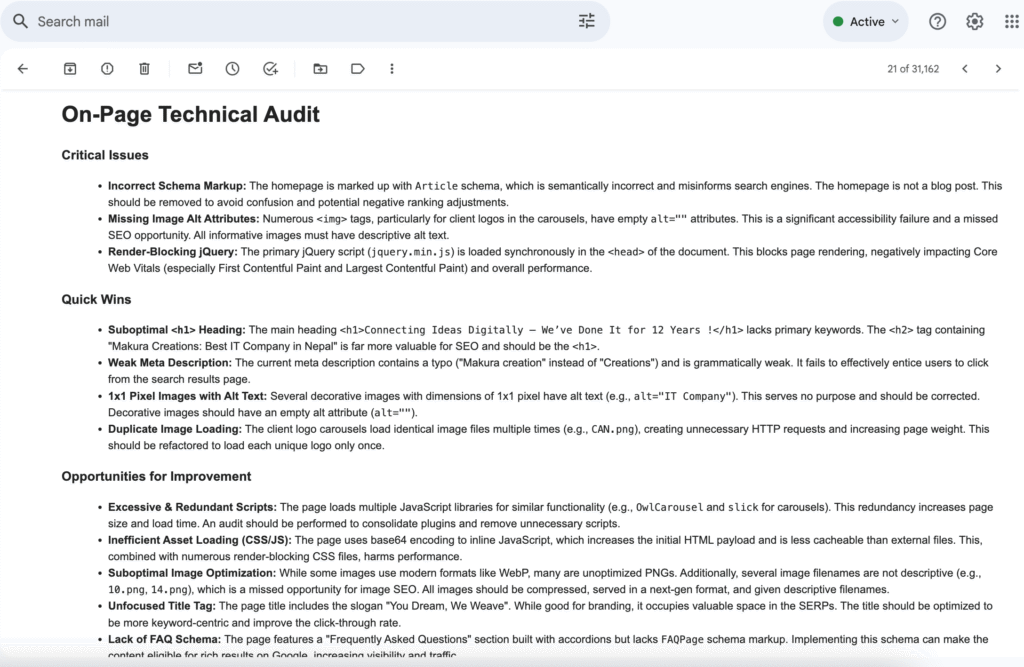Click 'Lack of FAQ Schema:' bullet title
Screen dimensions: 1024x667
(x=165, y=639)
